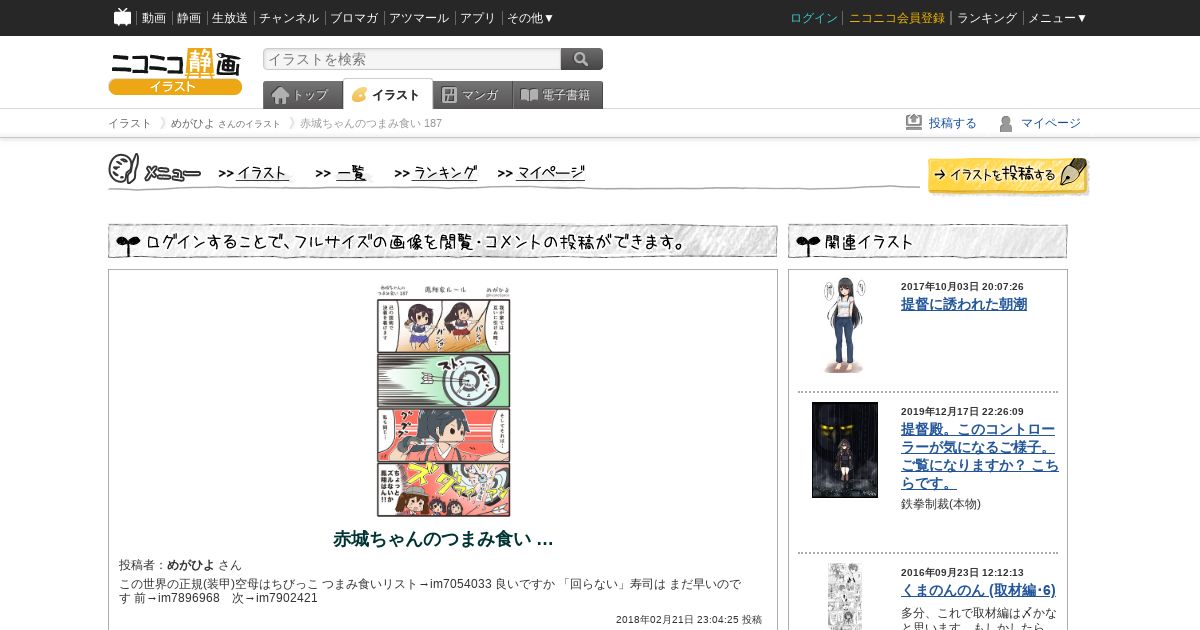Open thumbnail for 提督に誘われた朝潮

pos(845,326)
